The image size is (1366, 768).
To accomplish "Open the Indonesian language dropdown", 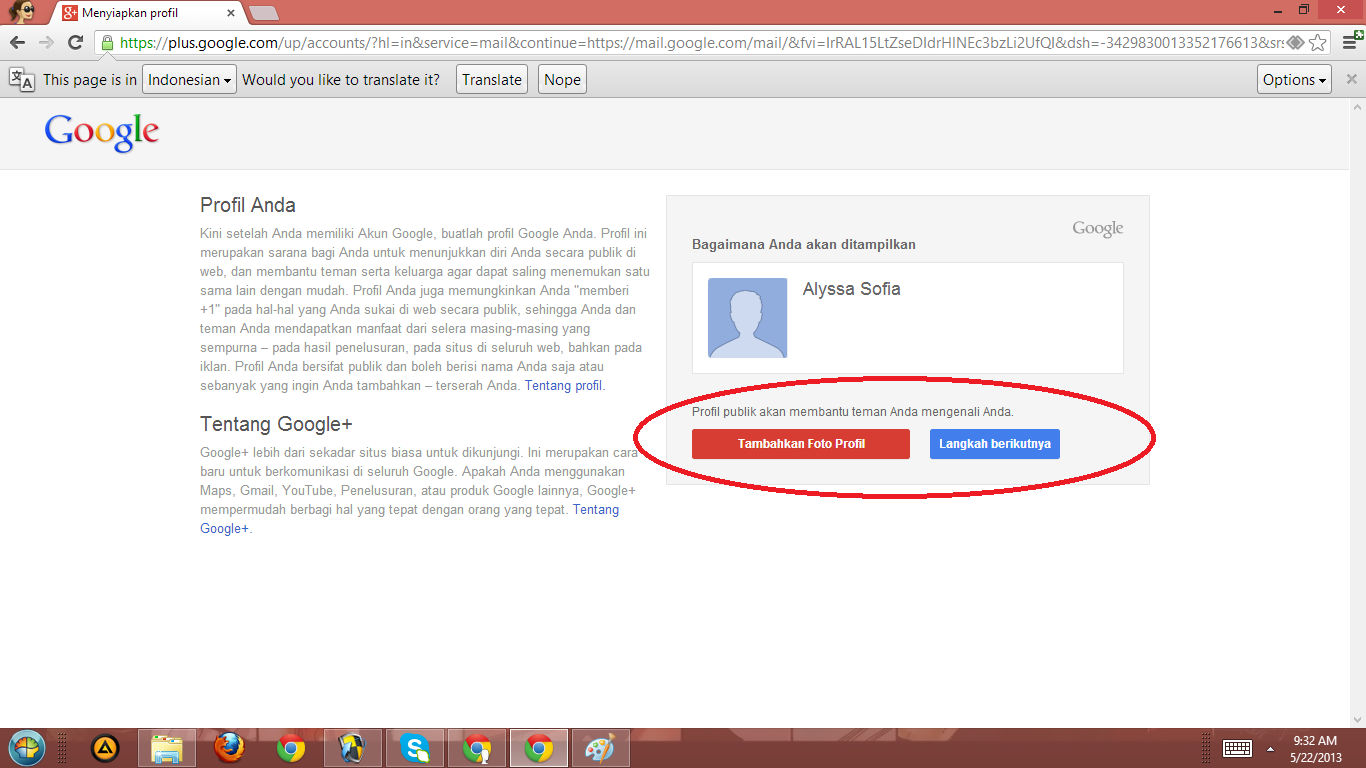I will click(x=190, y=80).
